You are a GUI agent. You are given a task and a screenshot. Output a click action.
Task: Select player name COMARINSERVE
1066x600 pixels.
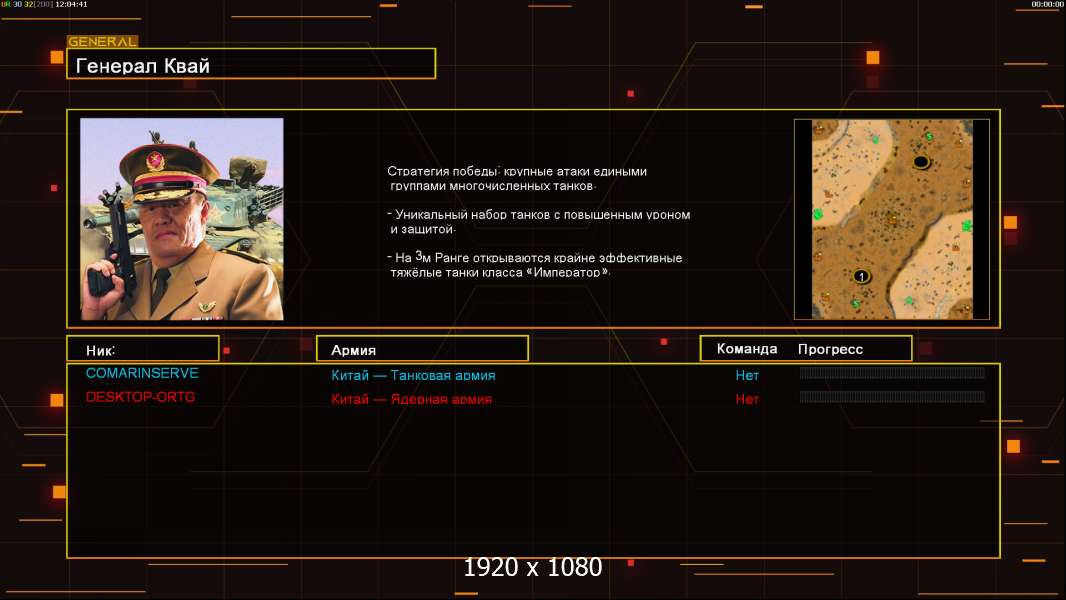point(142,373)
